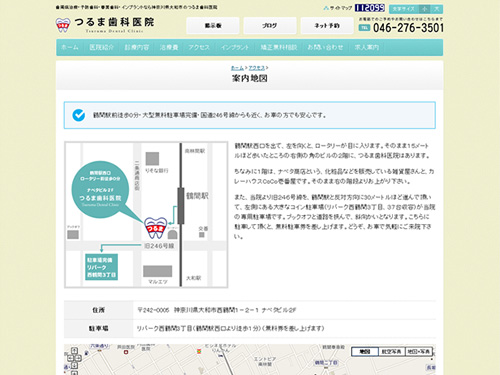
Task: Click 鶴間駅 label on illustrated map
Action: coord(197,196)
